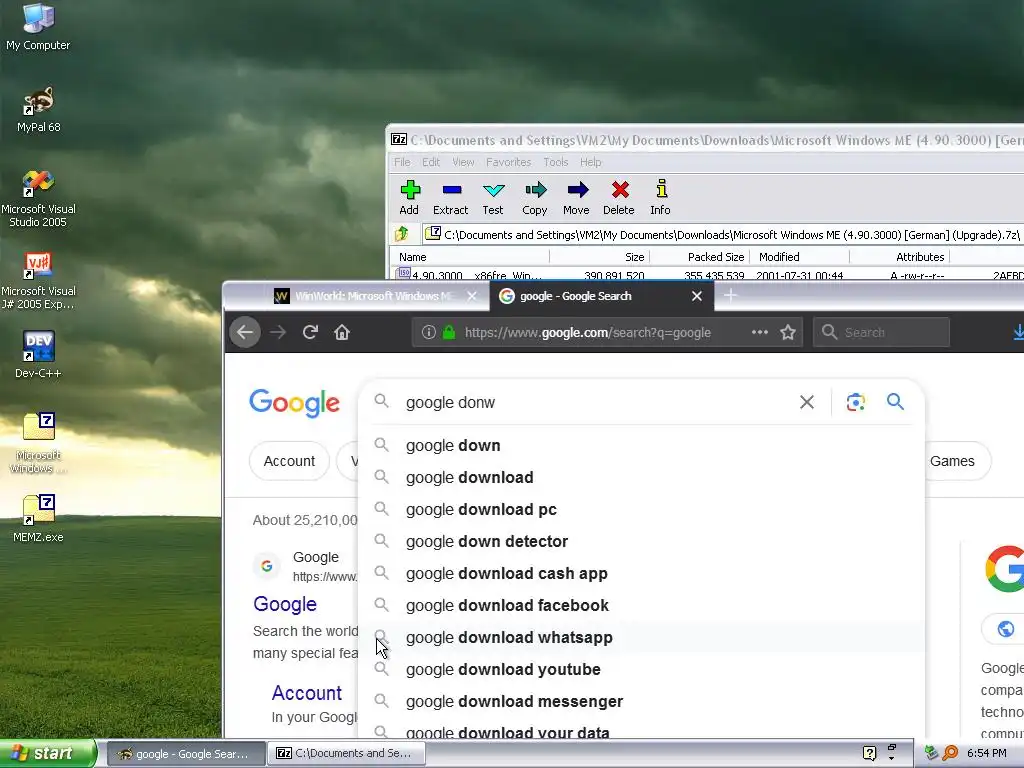Sort 7-Zip list by Name column
This screenshot has width=1024, height=768.
(470, 257)
